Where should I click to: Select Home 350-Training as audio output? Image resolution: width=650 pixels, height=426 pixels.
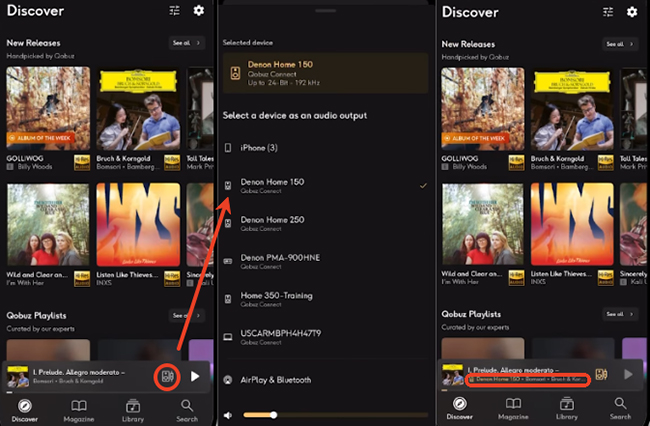[325, 299]
